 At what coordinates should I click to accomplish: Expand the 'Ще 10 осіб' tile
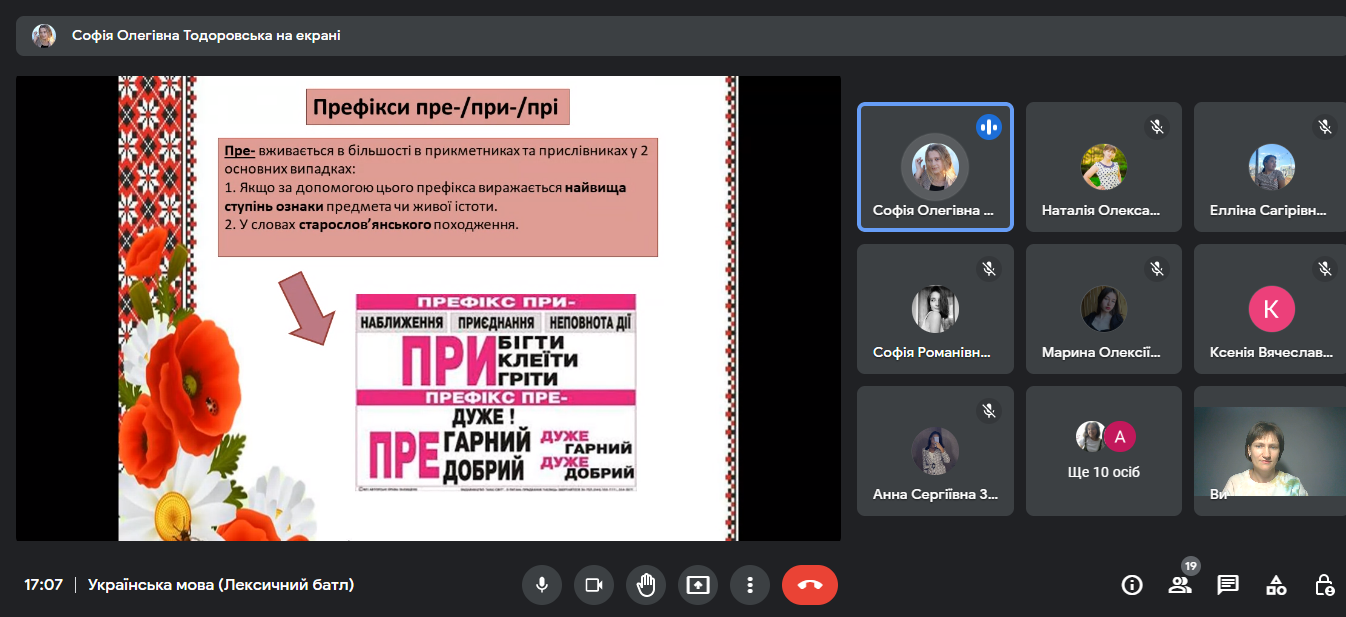tap(1103, 451)
